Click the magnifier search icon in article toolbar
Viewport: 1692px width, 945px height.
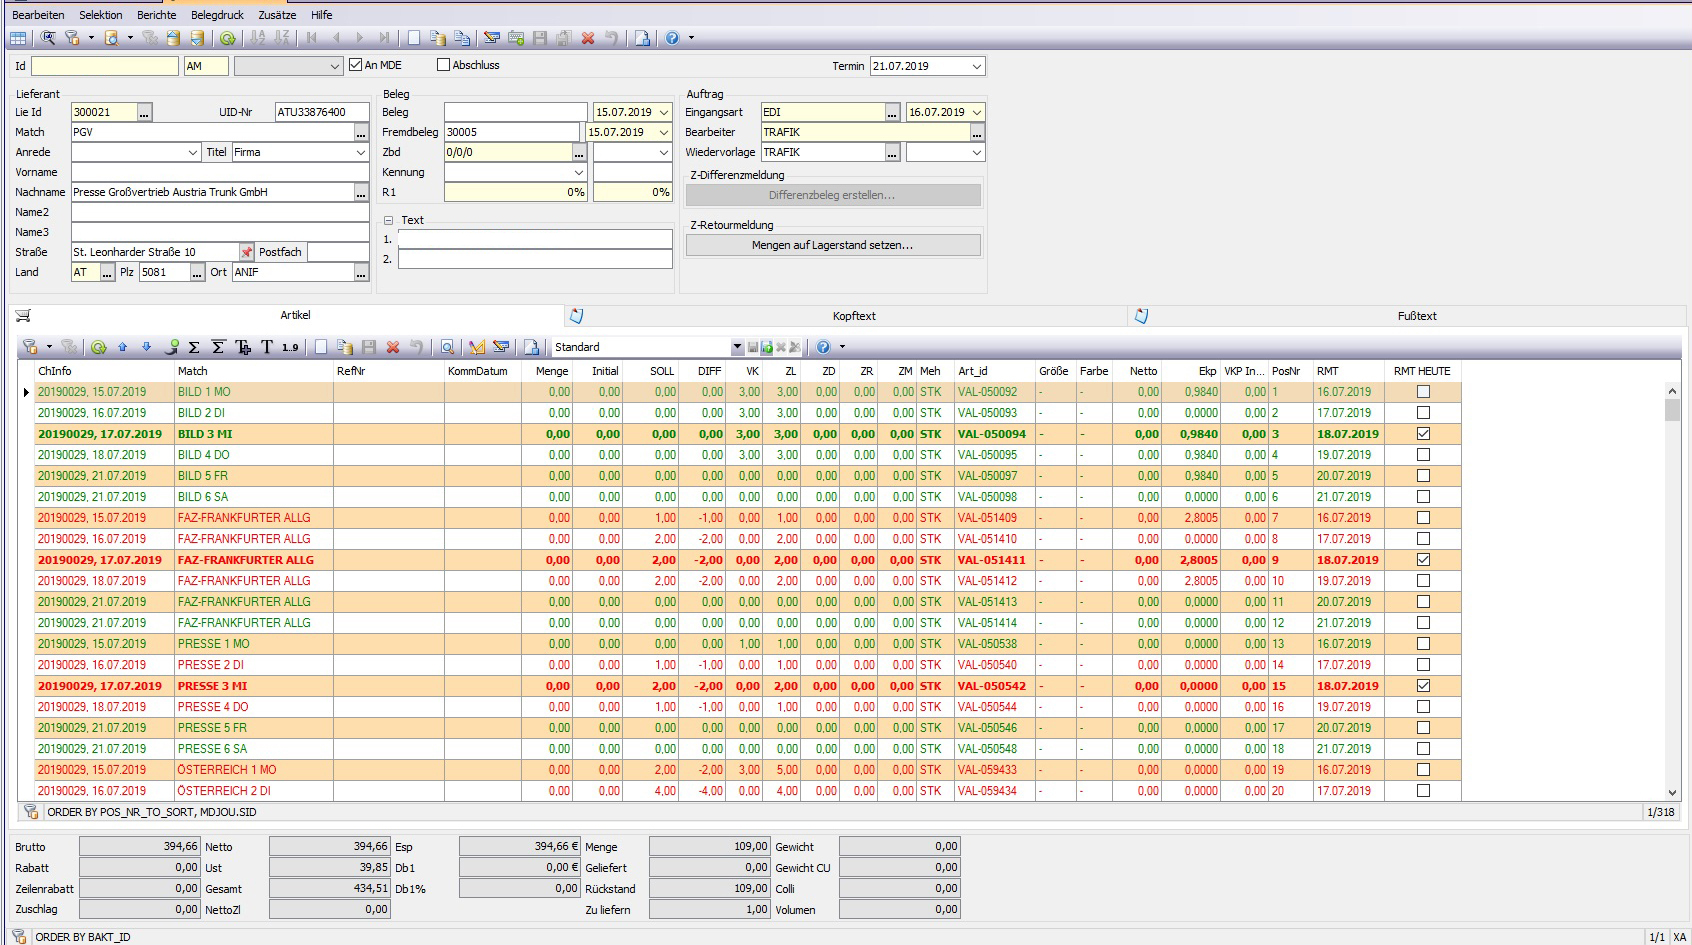447,347
